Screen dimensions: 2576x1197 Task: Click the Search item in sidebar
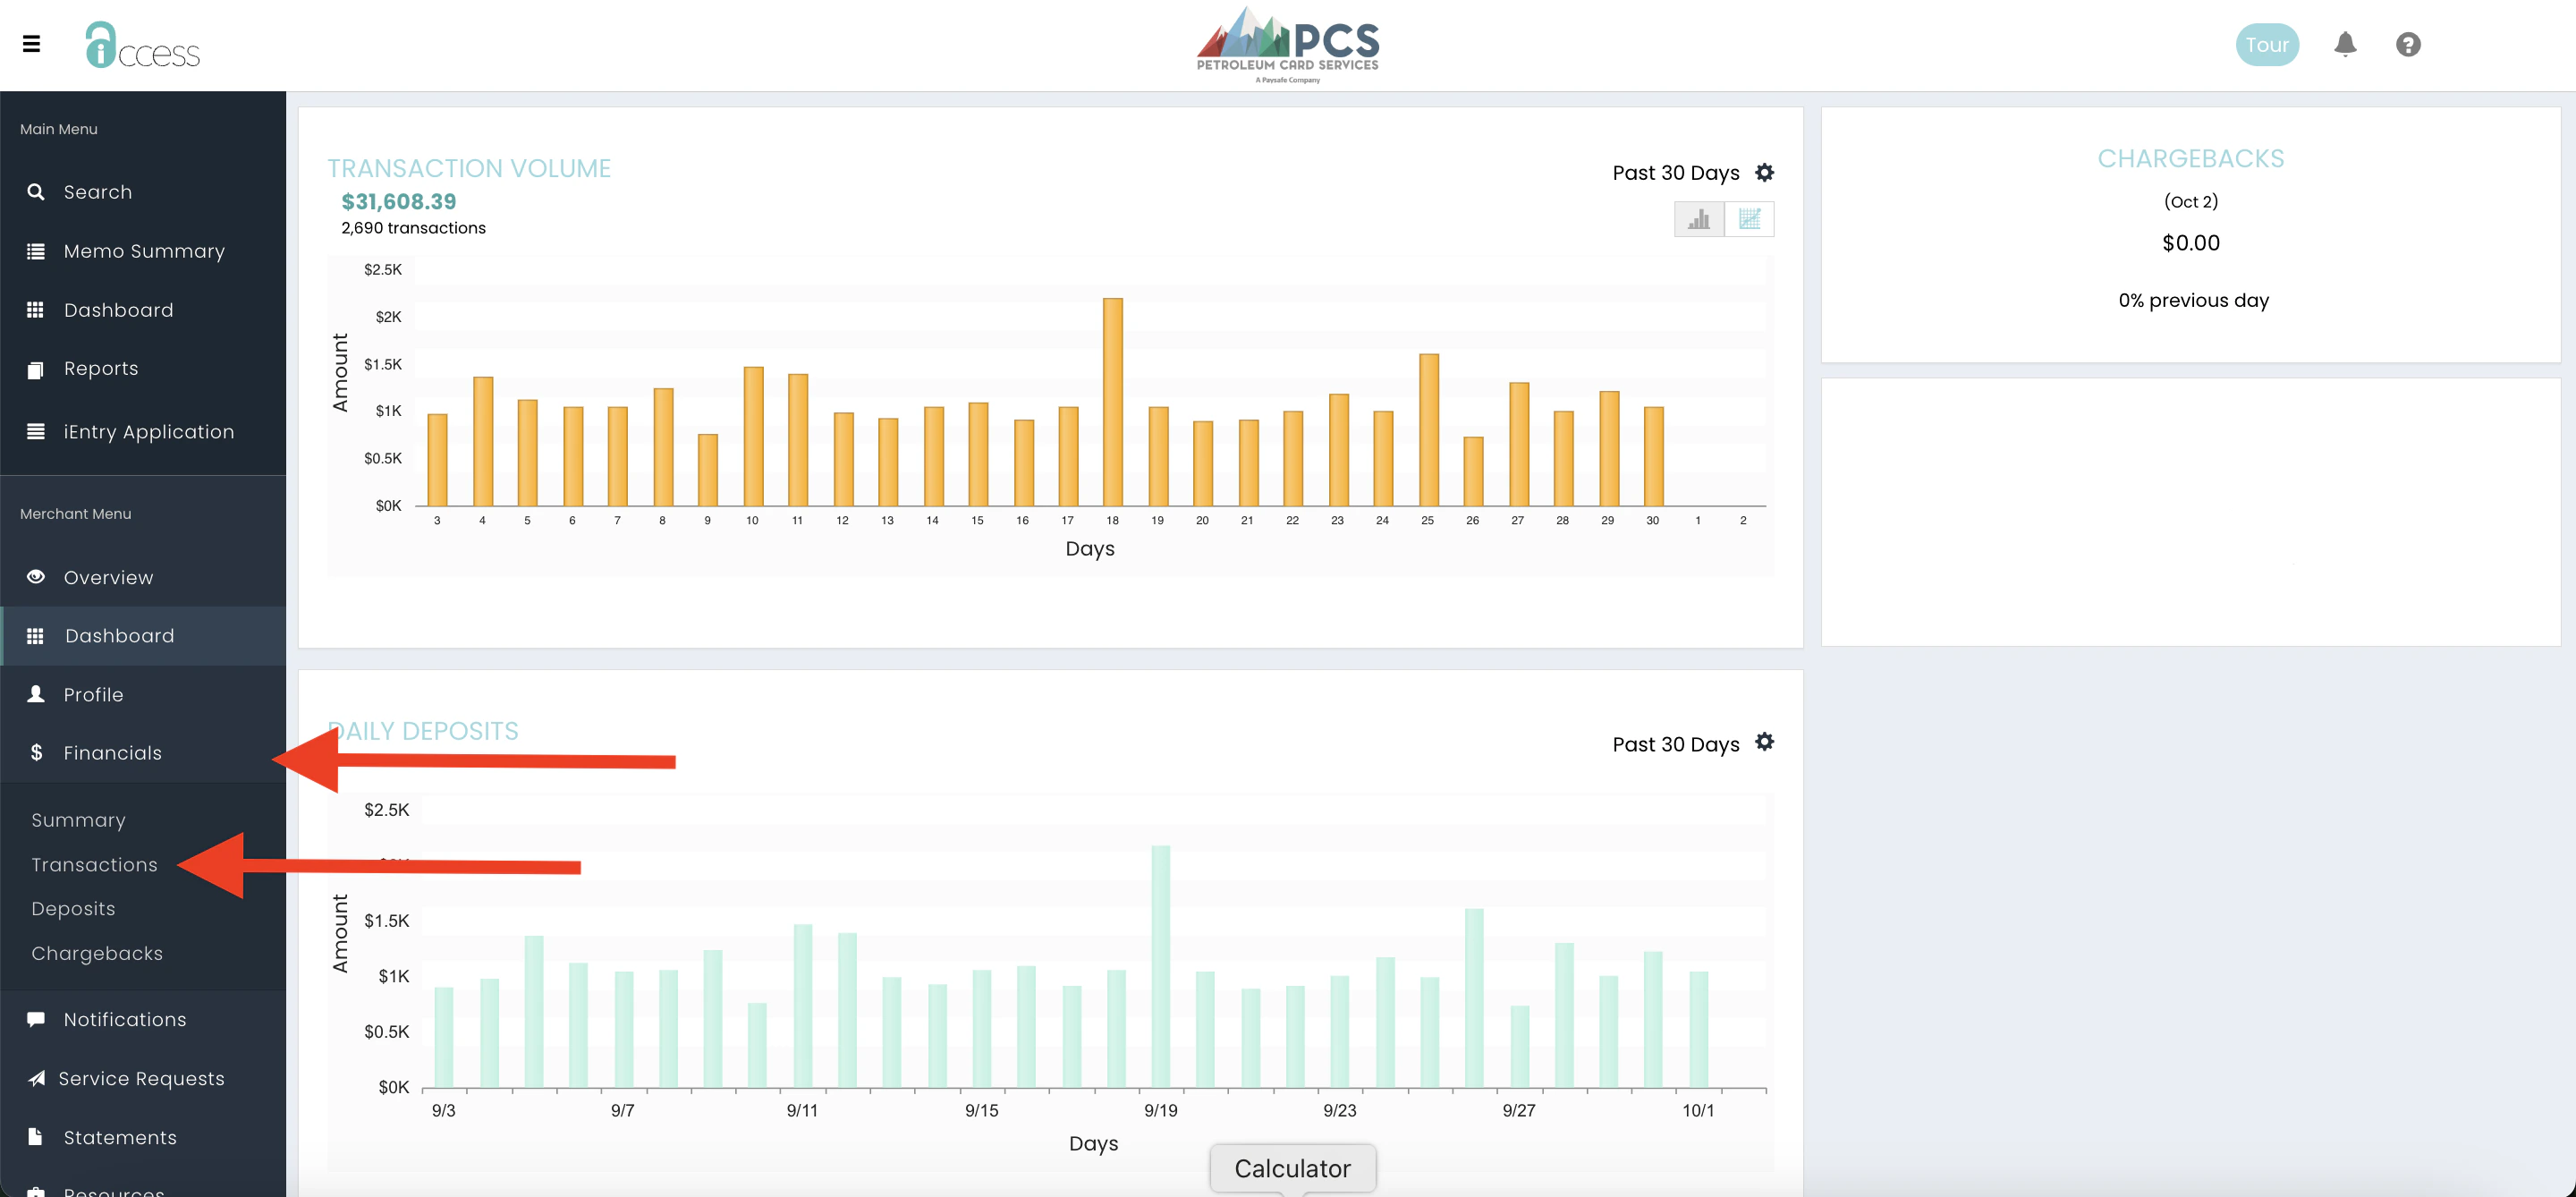[97, 192]
